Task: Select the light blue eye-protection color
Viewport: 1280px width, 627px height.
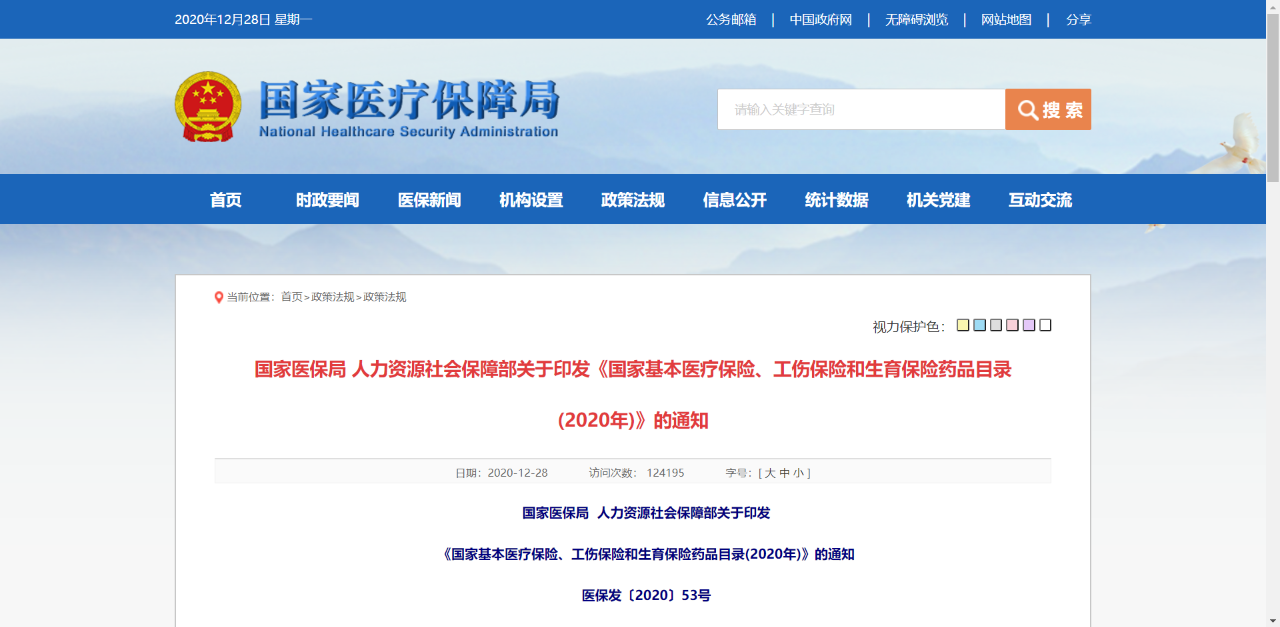Action: pyautogui.click(x=980, y=325)
